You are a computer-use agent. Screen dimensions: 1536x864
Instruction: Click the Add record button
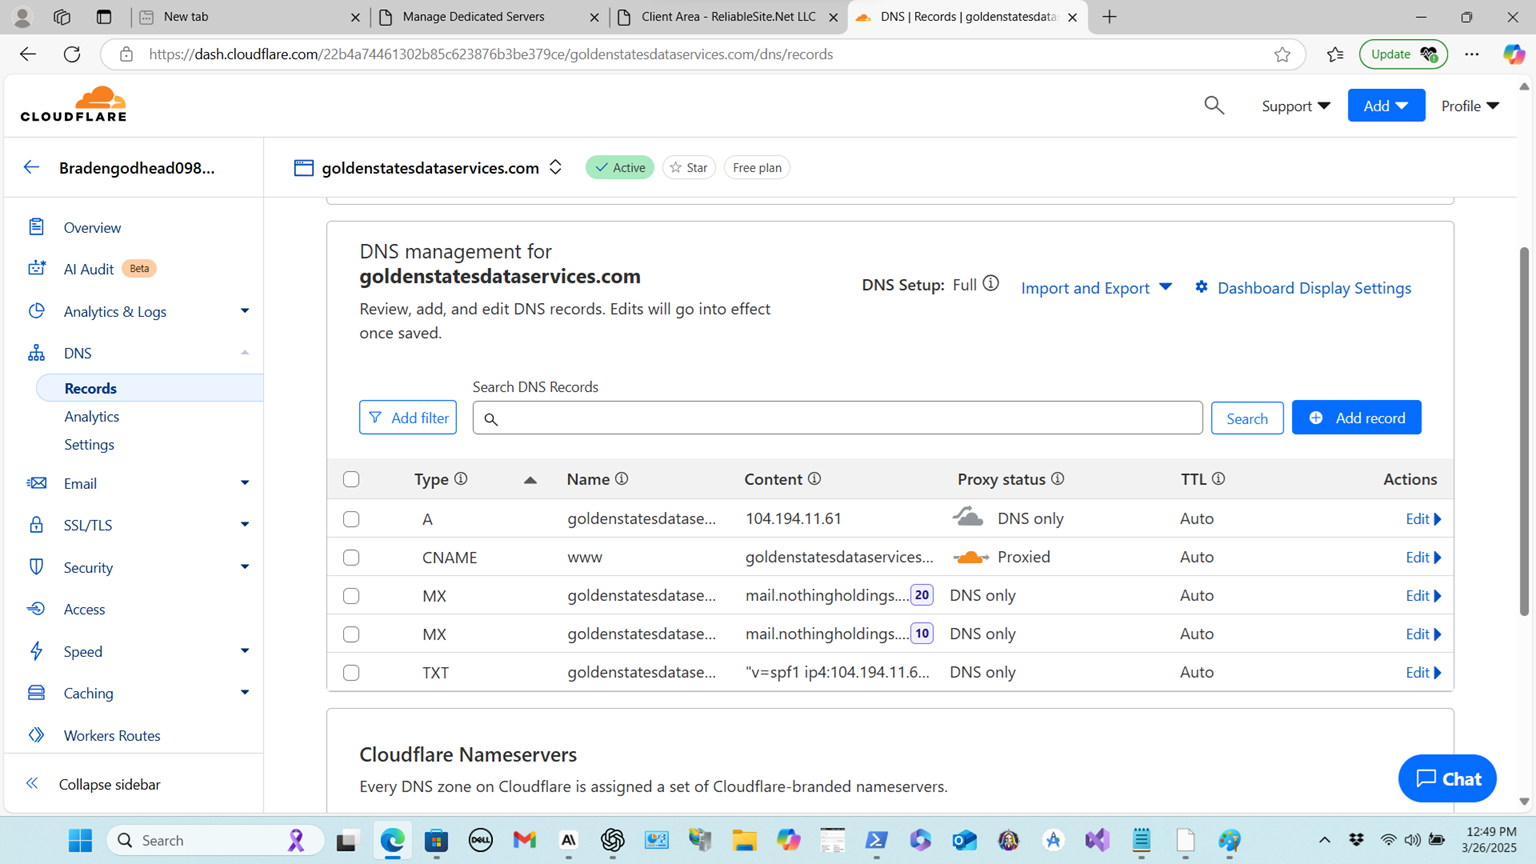coord(1356,418)
